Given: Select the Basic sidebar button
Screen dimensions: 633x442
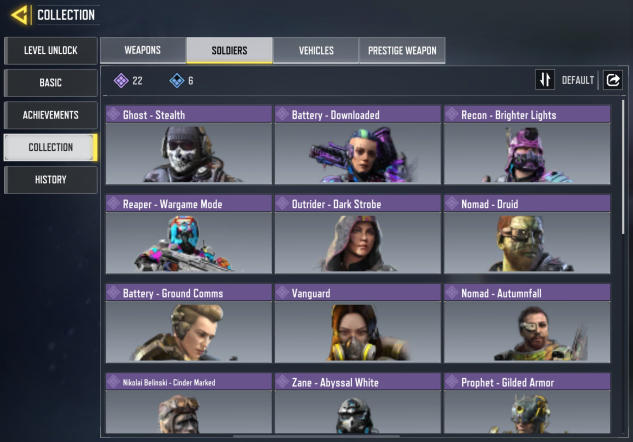Looking at the screenshot, I should 50,83.
